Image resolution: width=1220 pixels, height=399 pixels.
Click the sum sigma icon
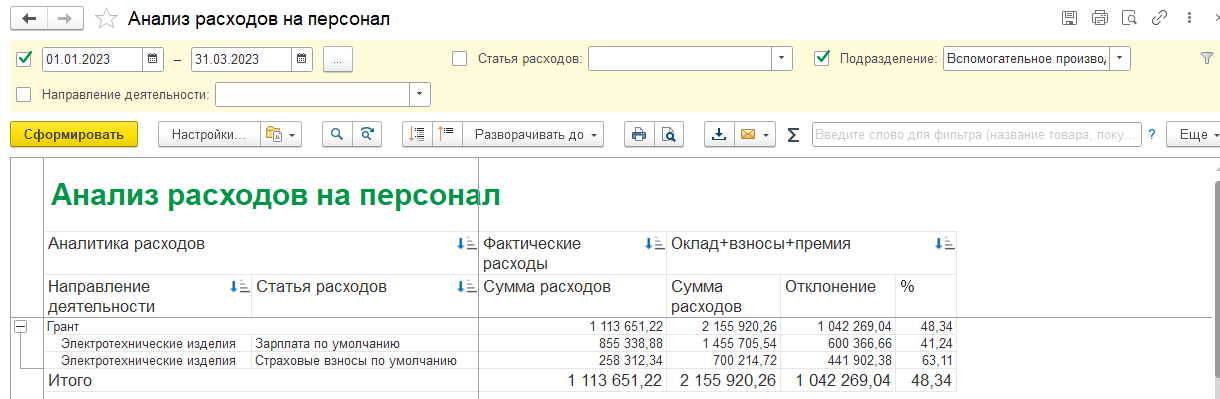pos(793,135)
